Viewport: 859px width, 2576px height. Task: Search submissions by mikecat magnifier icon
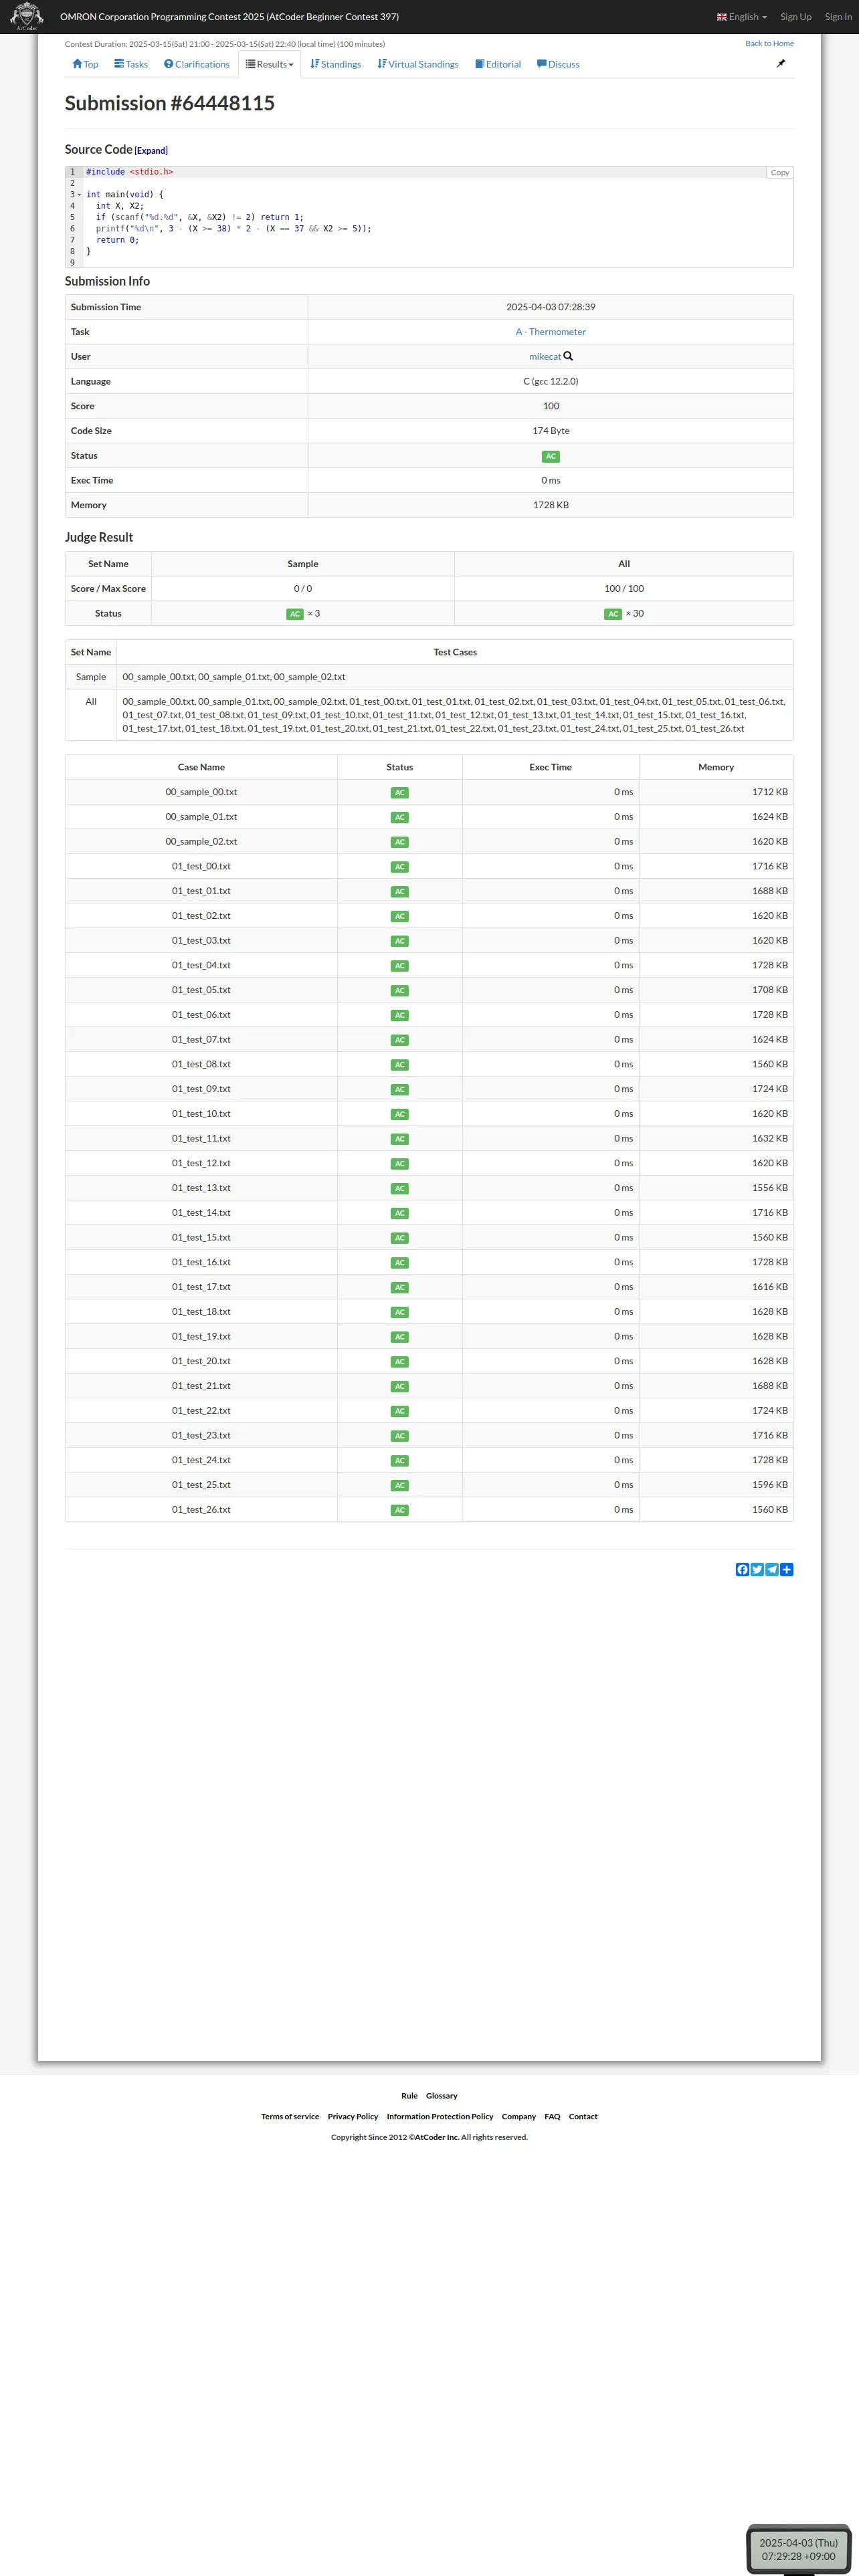[568, 356]
